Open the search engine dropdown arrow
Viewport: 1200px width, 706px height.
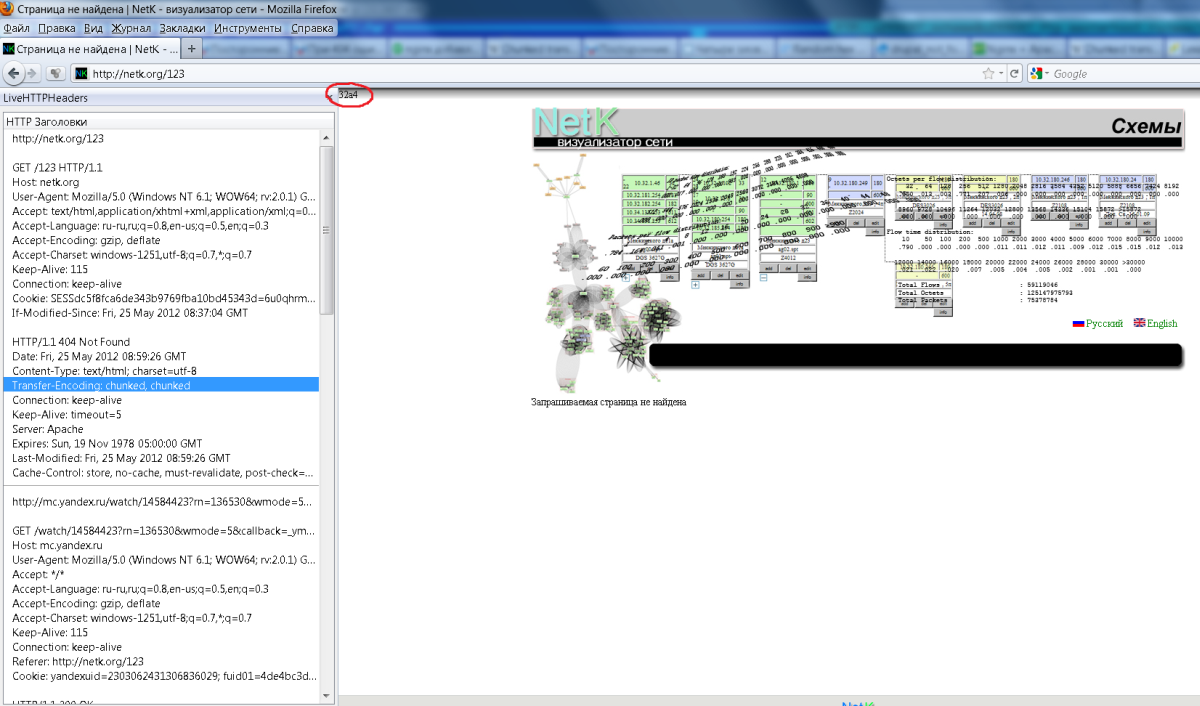[1047, 74]
